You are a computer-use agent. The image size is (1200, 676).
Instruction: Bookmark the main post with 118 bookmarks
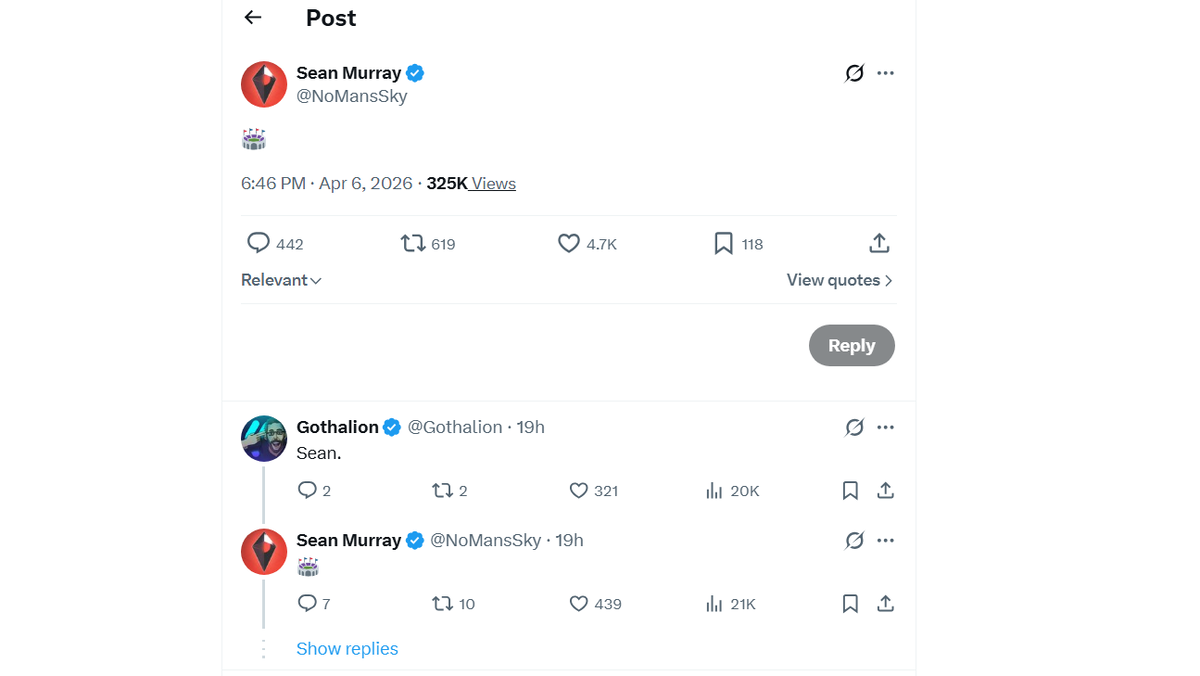[724, 243]
